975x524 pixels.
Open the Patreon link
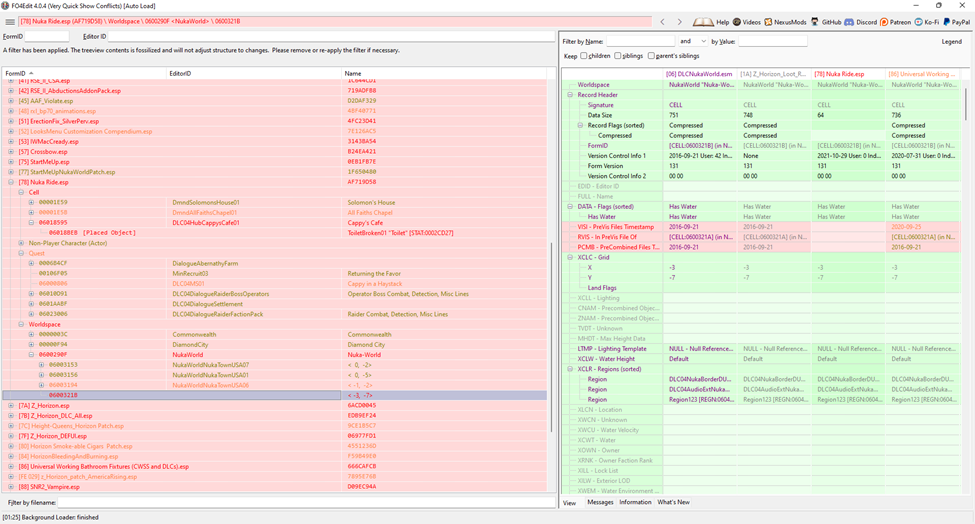[895, 22]
